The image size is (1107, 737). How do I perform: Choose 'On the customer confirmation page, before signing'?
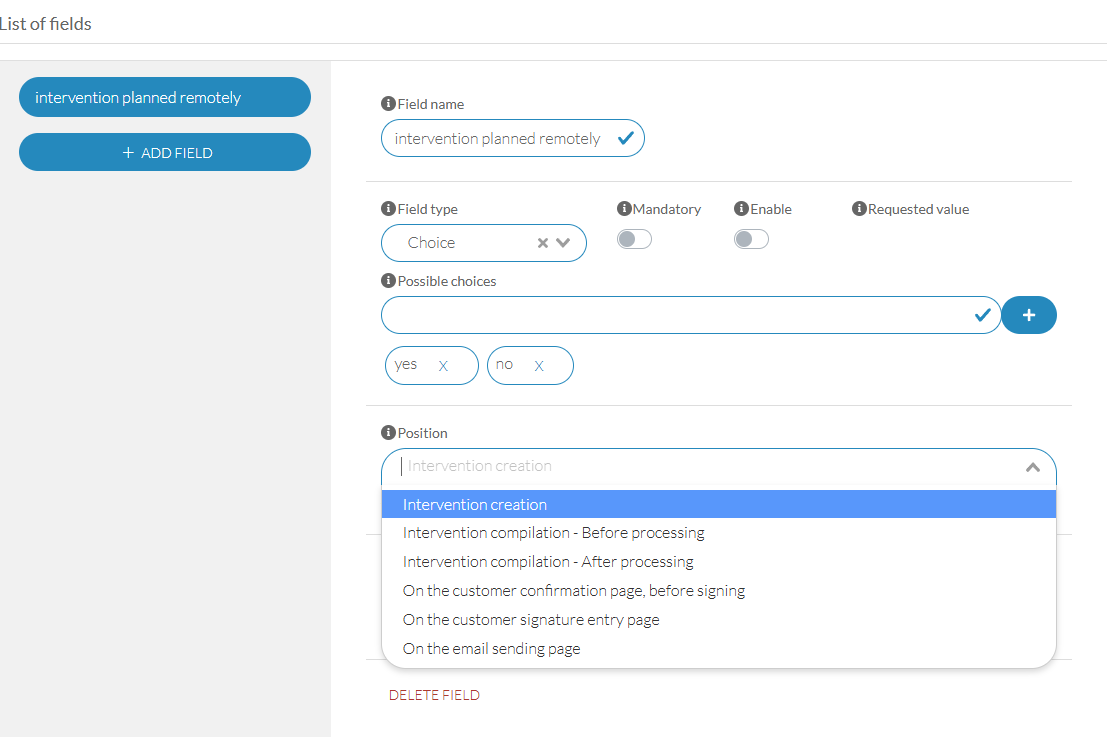719,591
